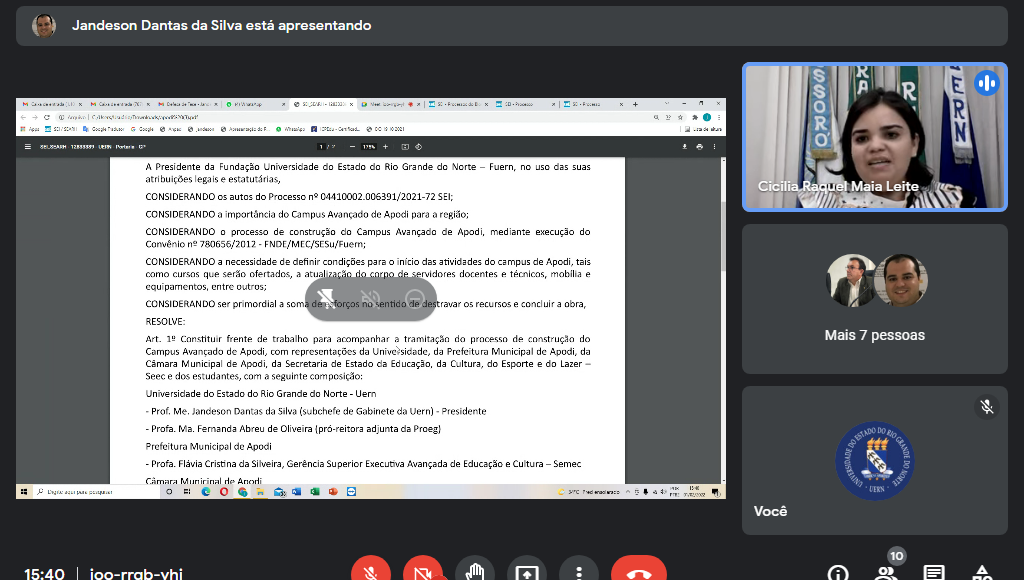Open File Explorer from the shared taskbar

pos(260,492)
